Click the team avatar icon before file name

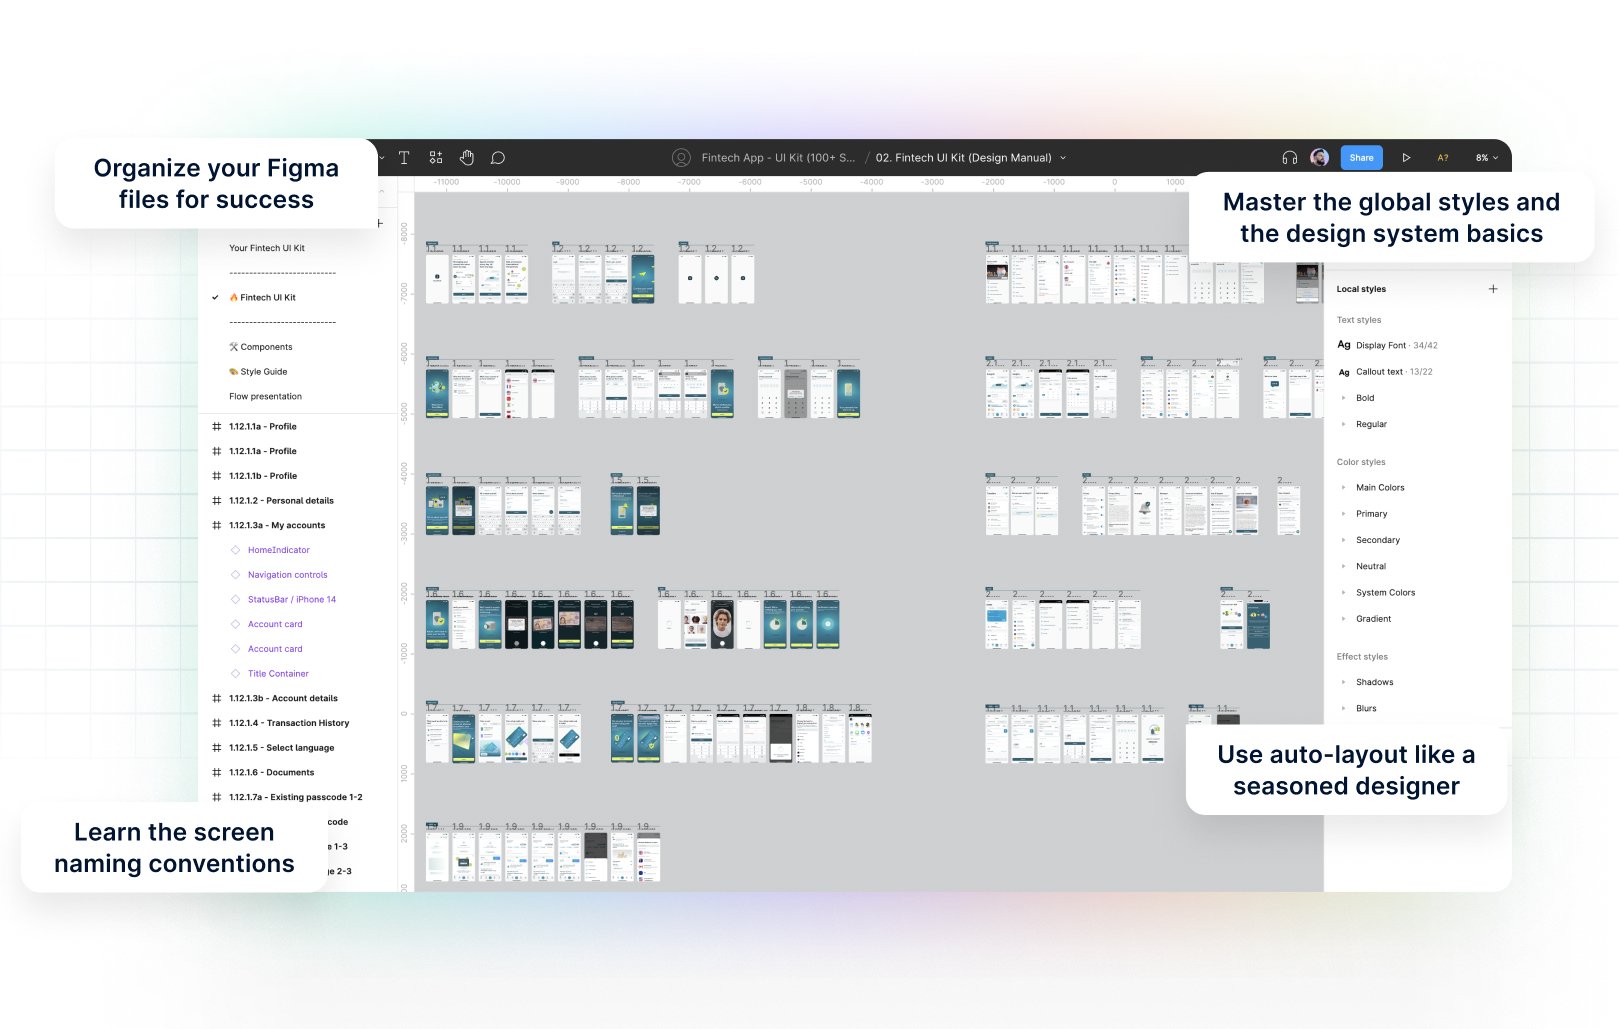click(681, 158)
